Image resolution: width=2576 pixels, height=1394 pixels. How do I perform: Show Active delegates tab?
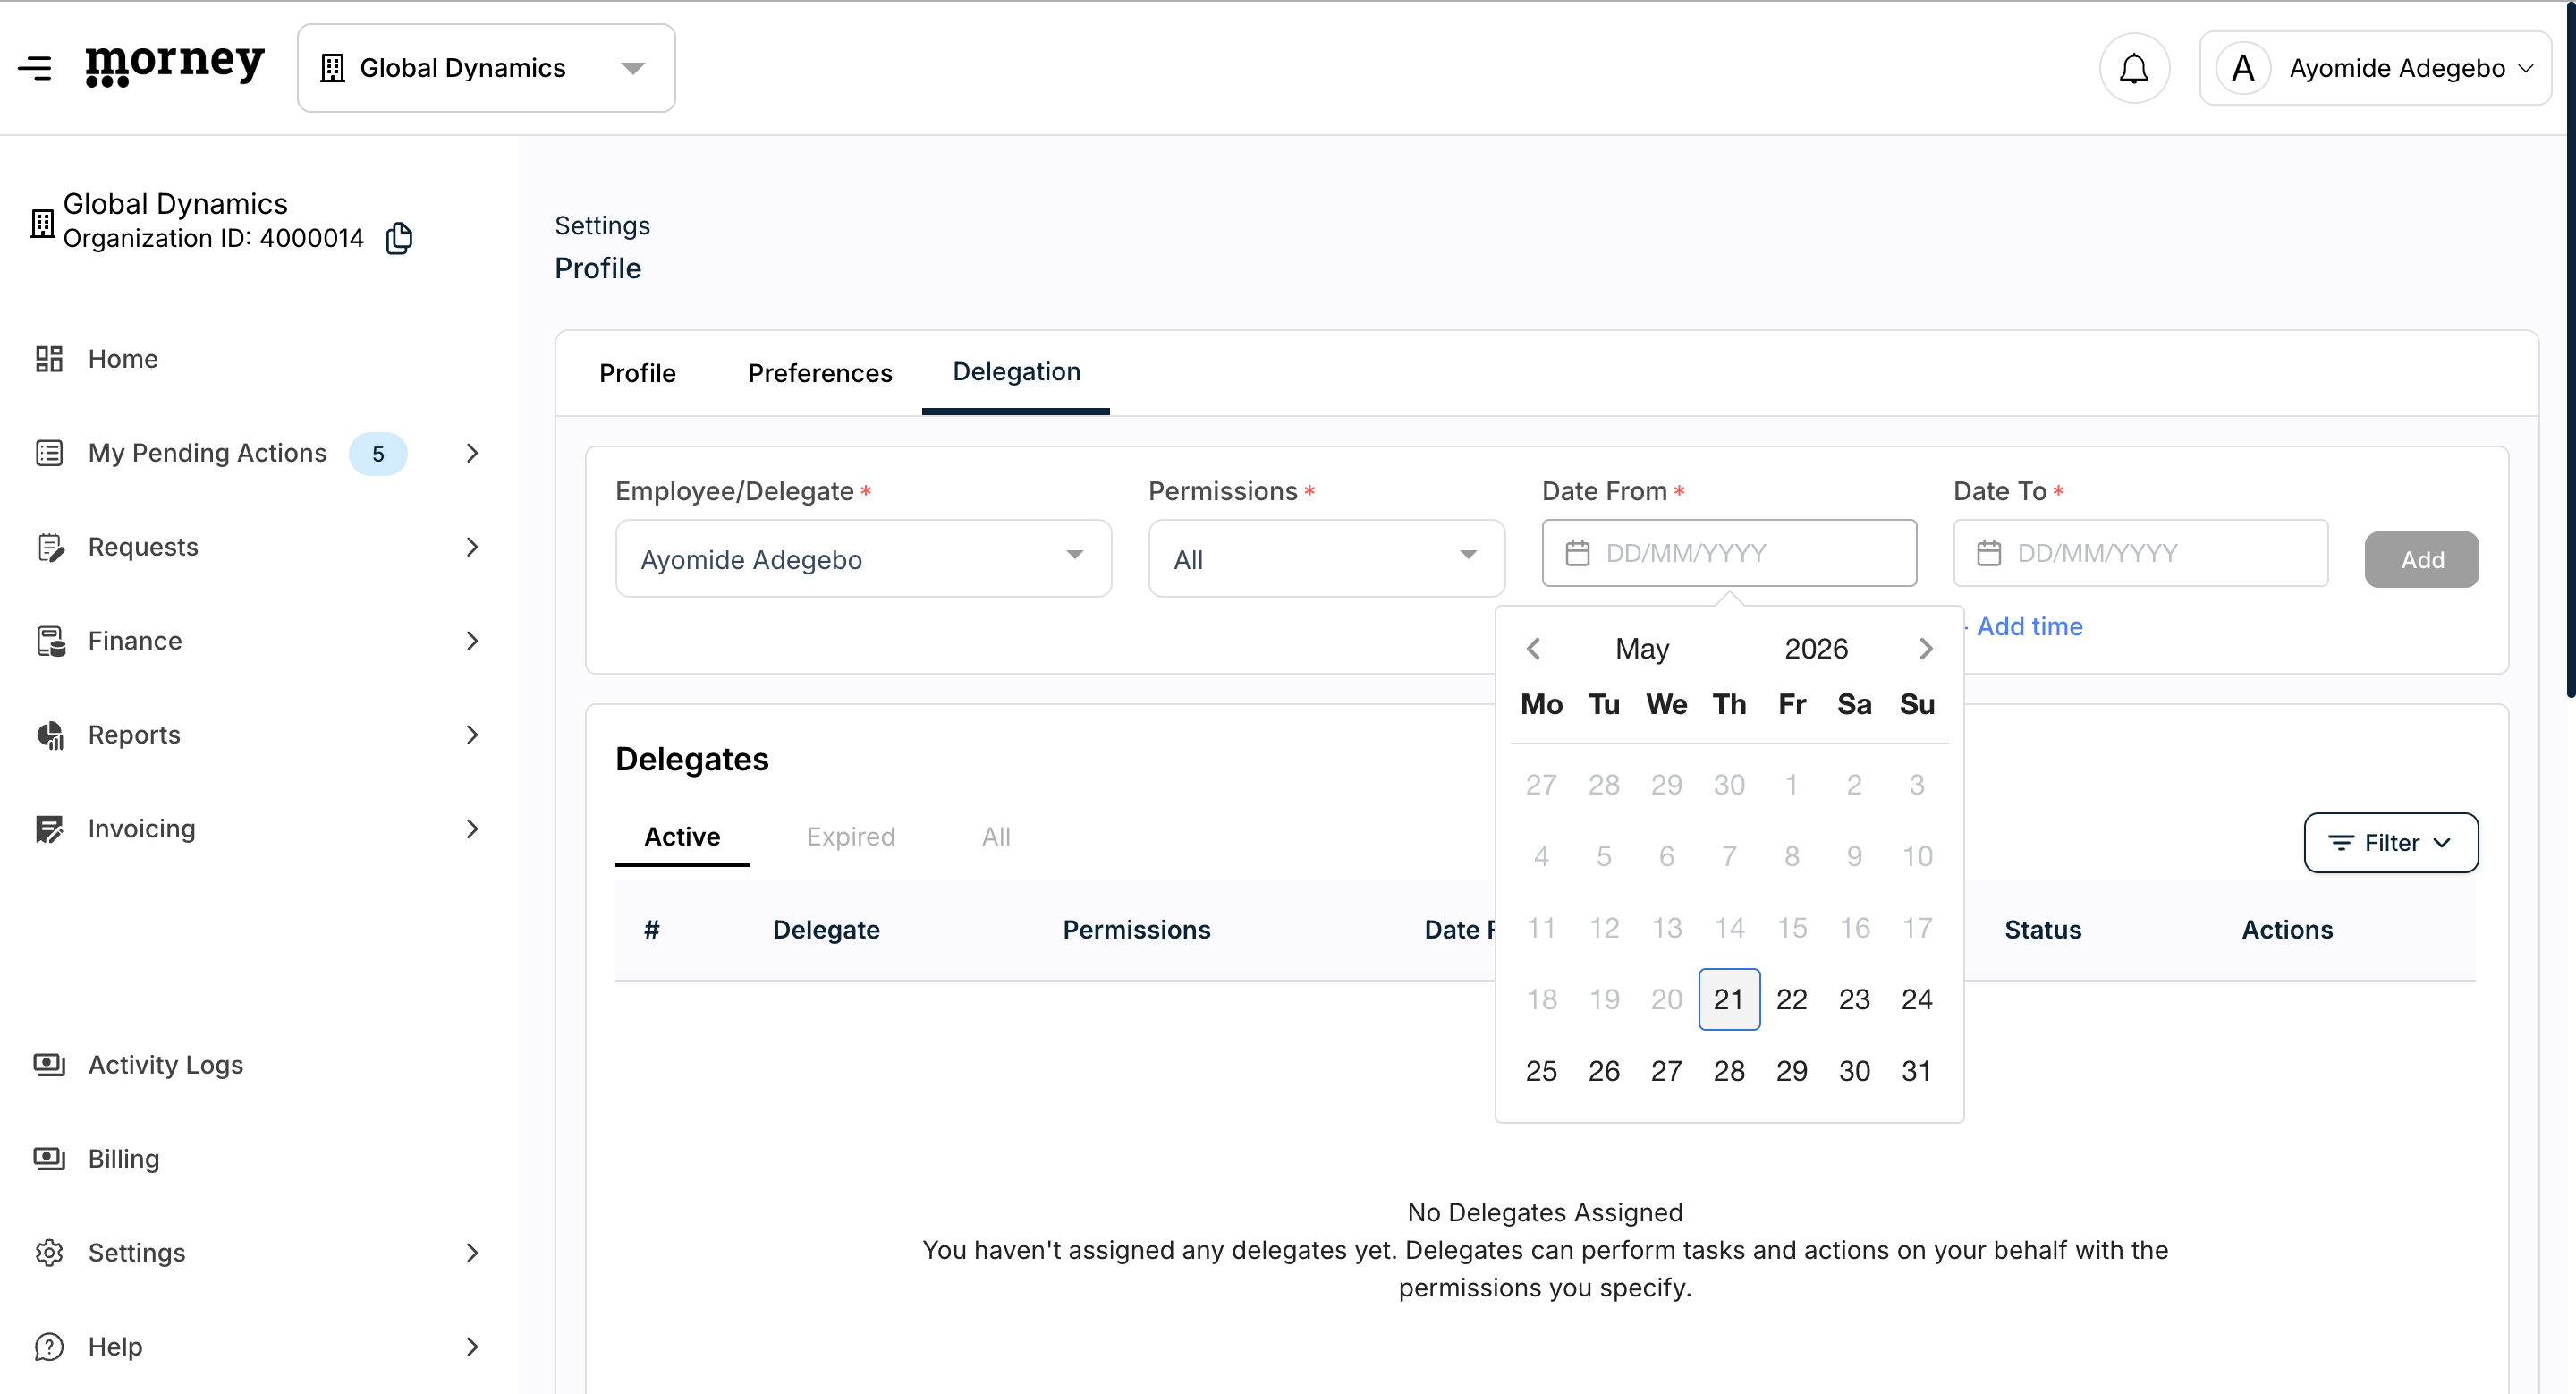682,837
